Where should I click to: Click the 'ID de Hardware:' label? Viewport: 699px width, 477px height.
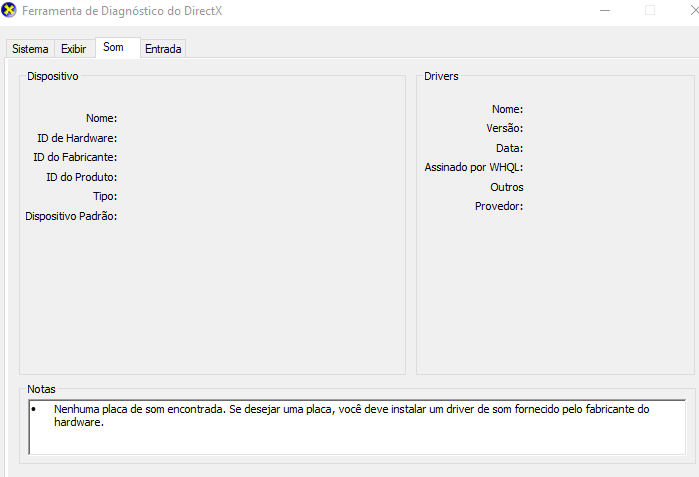click(x=77, y=138)
